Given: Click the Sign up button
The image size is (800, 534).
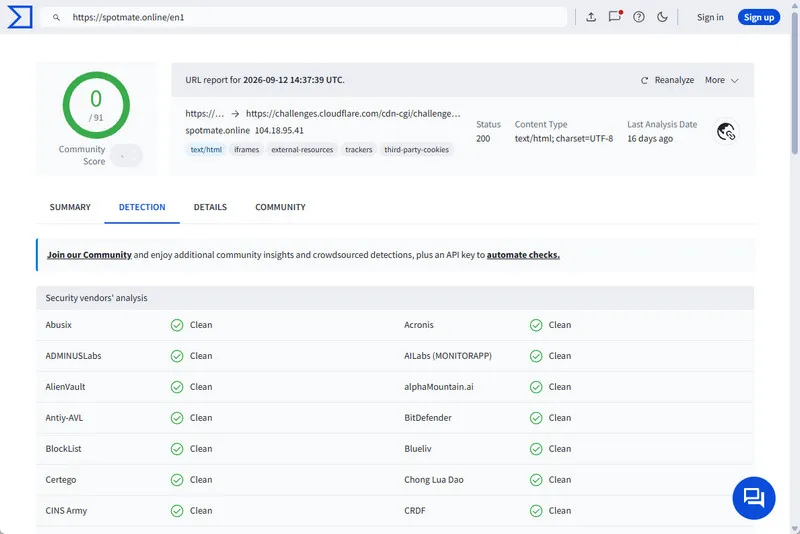Looking at the screenshot, I should tap(759, 17).
